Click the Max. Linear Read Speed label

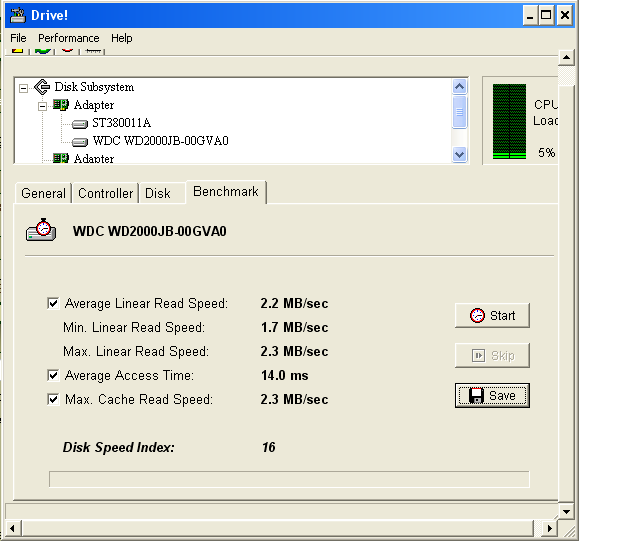[x=136, y=352]
